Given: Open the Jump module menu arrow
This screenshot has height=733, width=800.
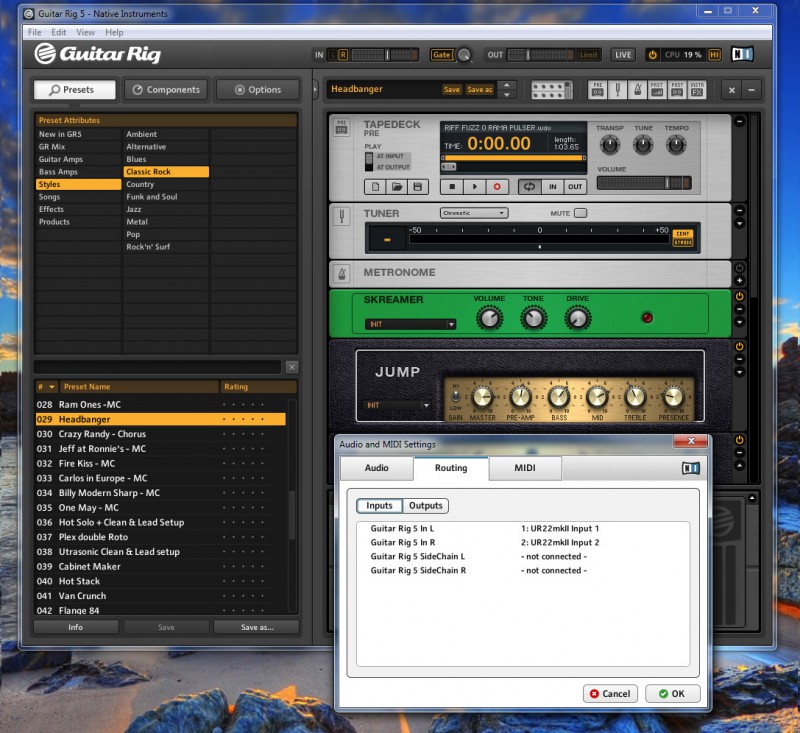Looking at the screenshot, I should (739, 372).
